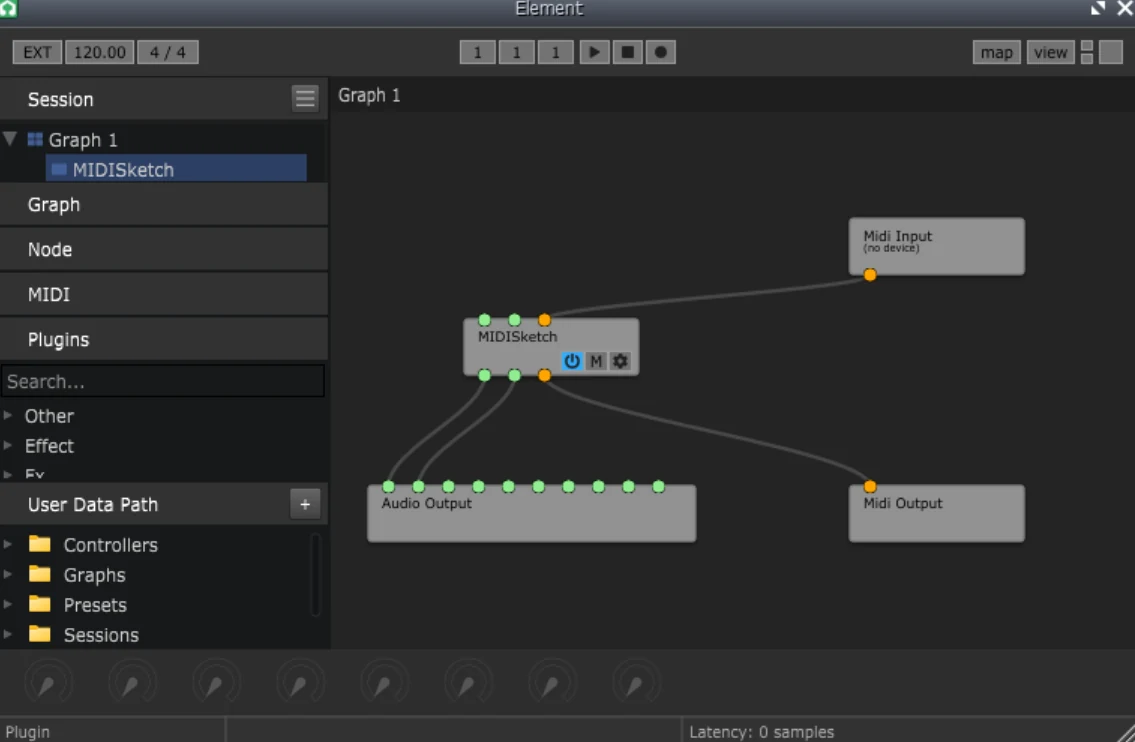The height and width of the screenshot is (742, 1135).
Task: Open the Node panel header
Action: [x=164, y=250]
